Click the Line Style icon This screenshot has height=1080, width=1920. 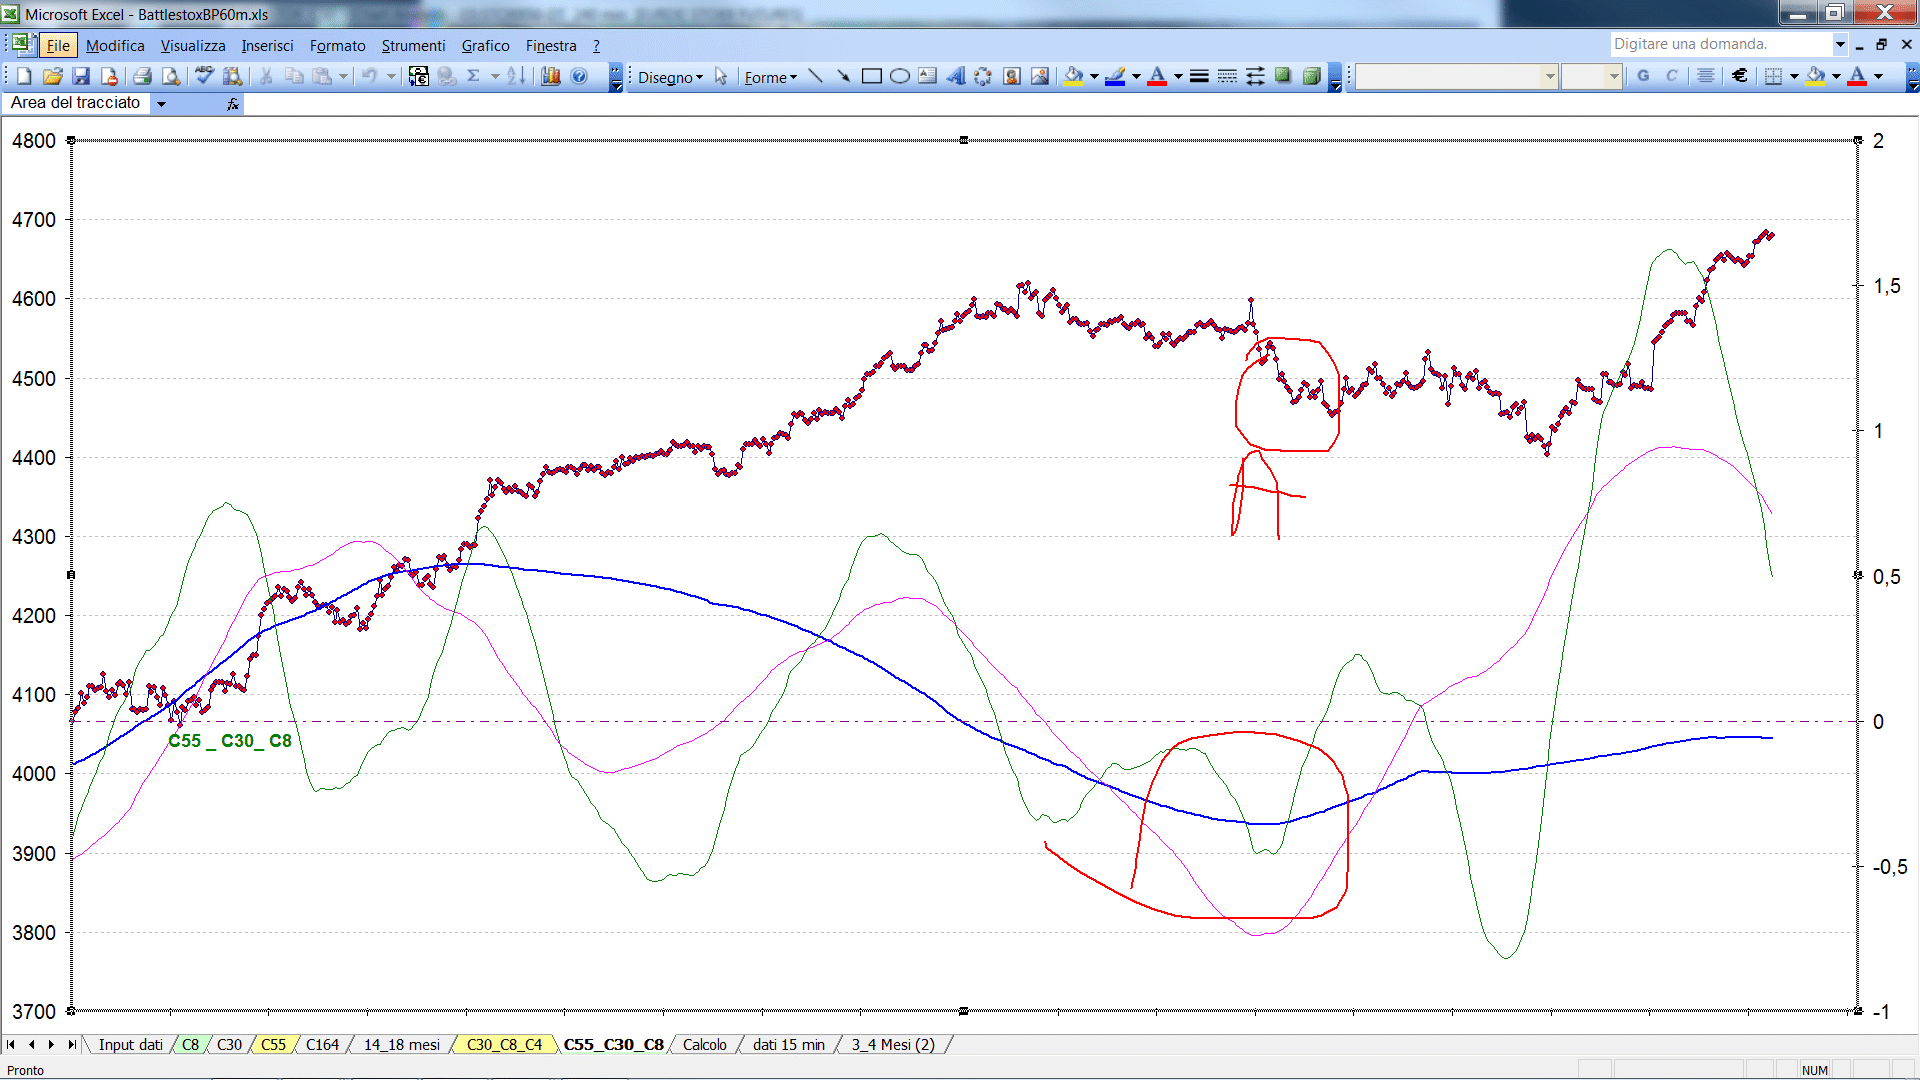point(1199,76)
